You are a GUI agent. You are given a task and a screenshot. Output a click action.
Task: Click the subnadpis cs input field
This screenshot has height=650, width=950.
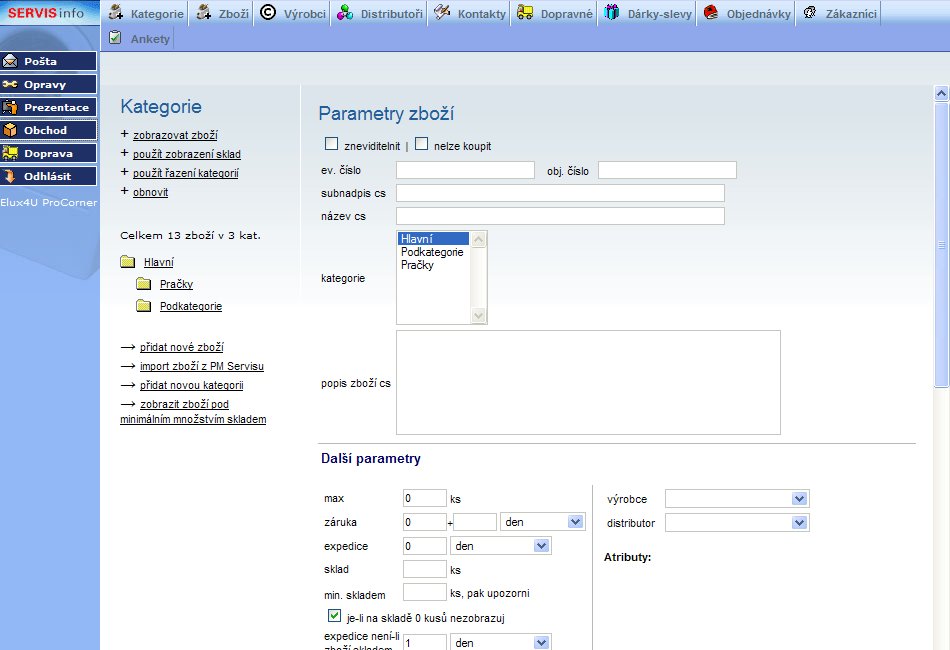(560, 193)
